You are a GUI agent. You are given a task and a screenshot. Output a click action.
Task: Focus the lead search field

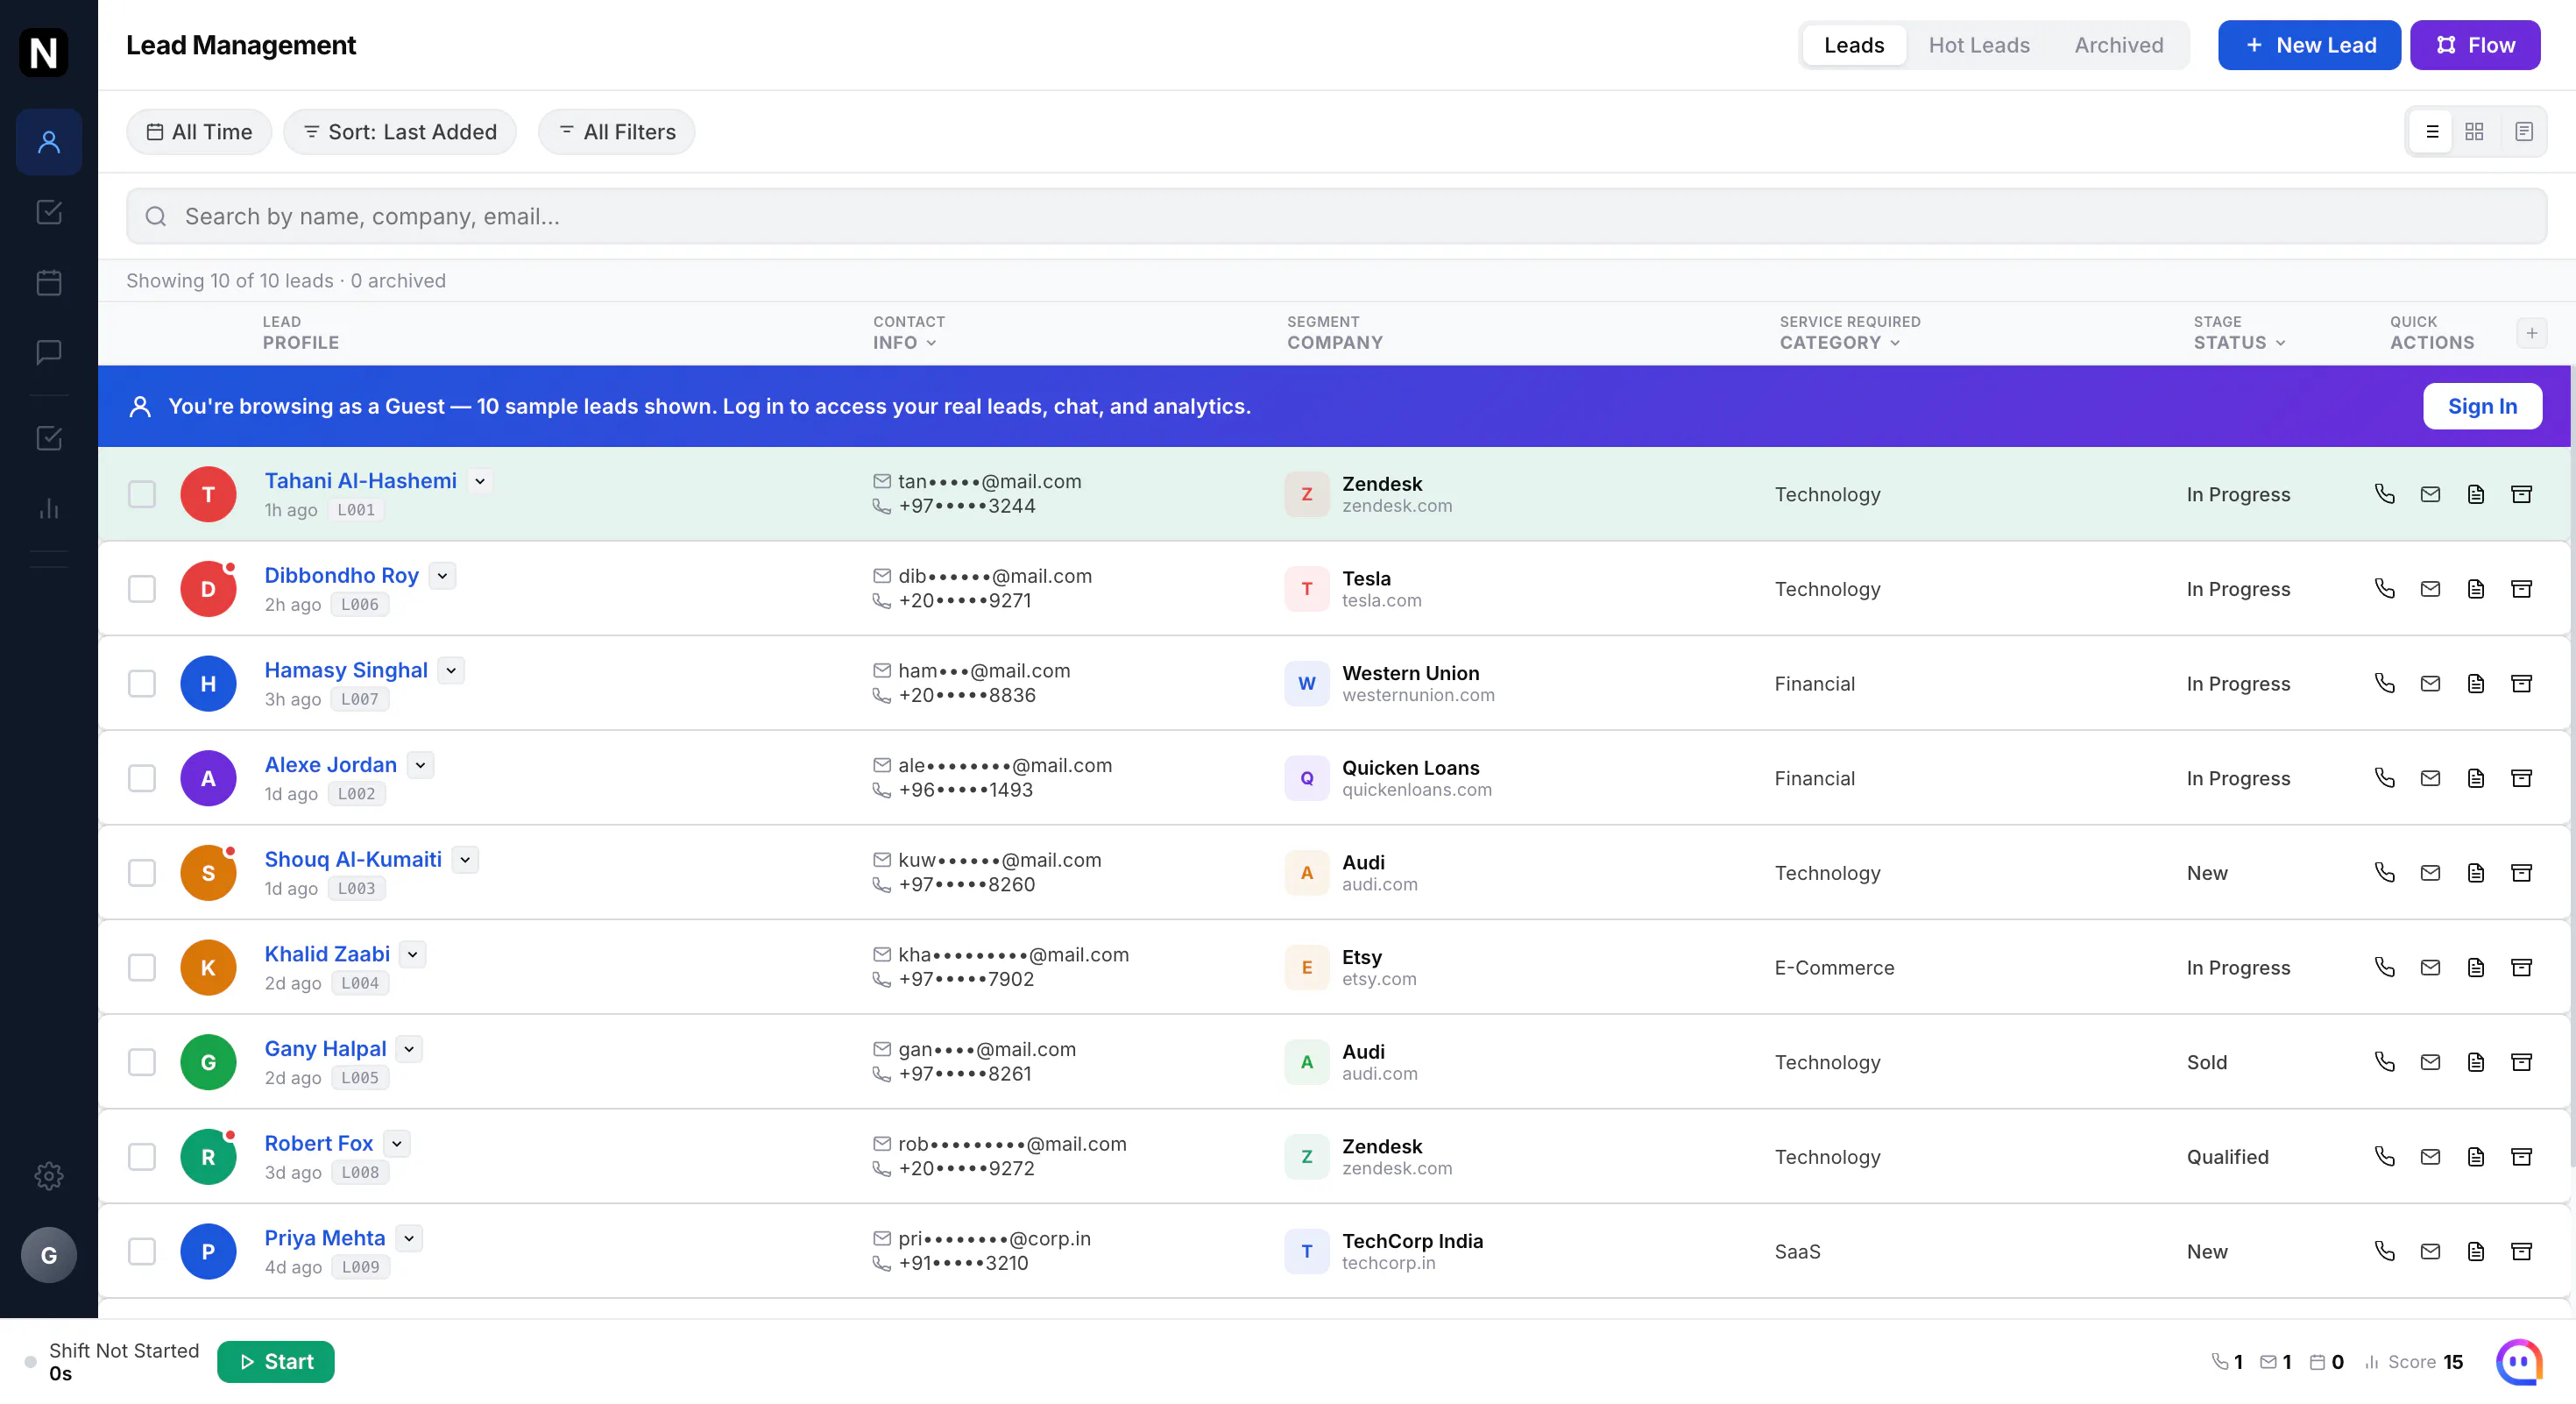click(1336, 216)
